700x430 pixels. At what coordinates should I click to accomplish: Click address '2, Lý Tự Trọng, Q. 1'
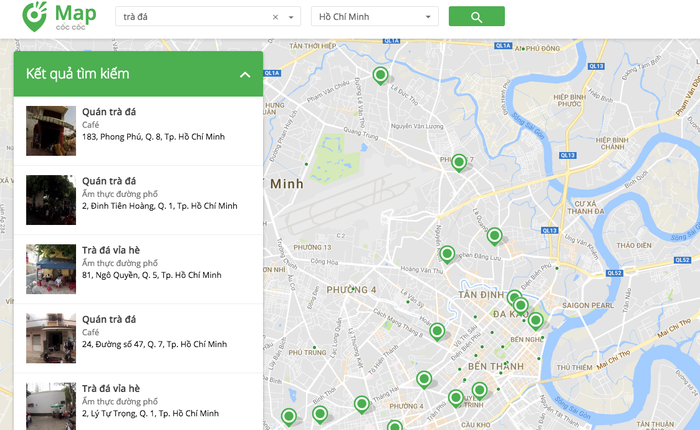pos(150,413)
